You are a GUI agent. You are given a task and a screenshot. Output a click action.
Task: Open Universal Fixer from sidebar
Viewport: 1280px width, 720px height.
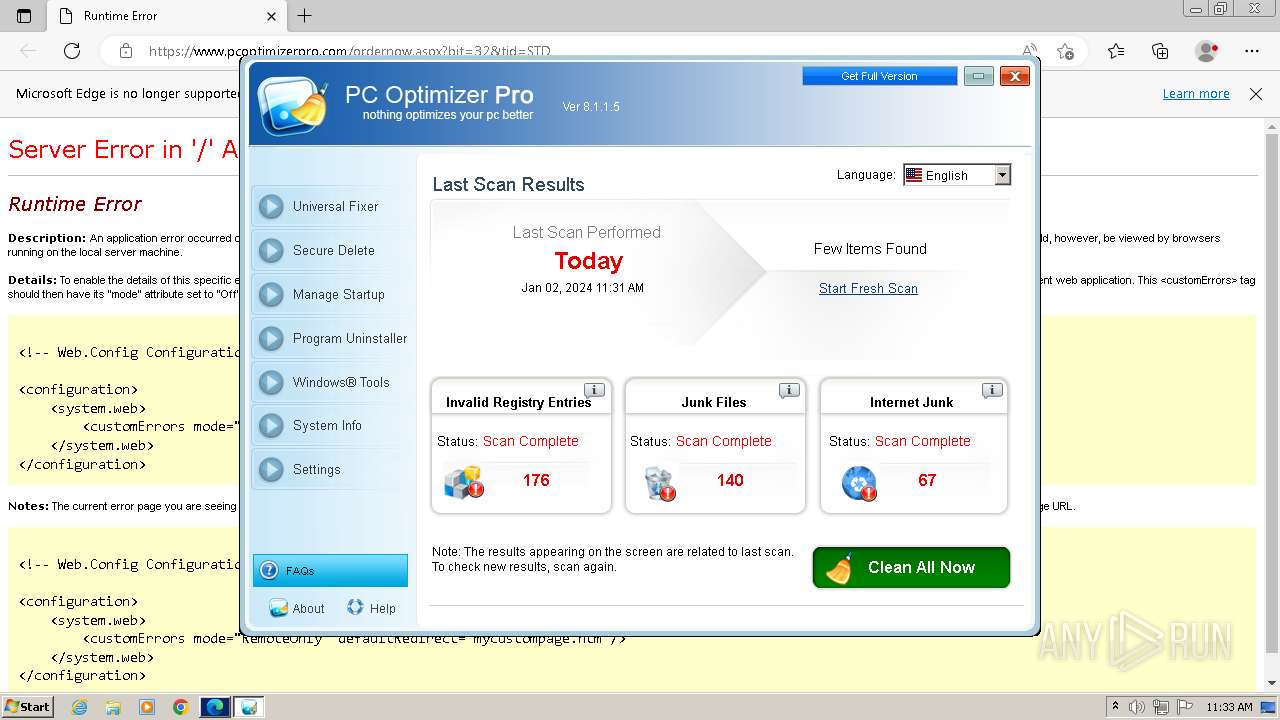[x=331, y=206]
